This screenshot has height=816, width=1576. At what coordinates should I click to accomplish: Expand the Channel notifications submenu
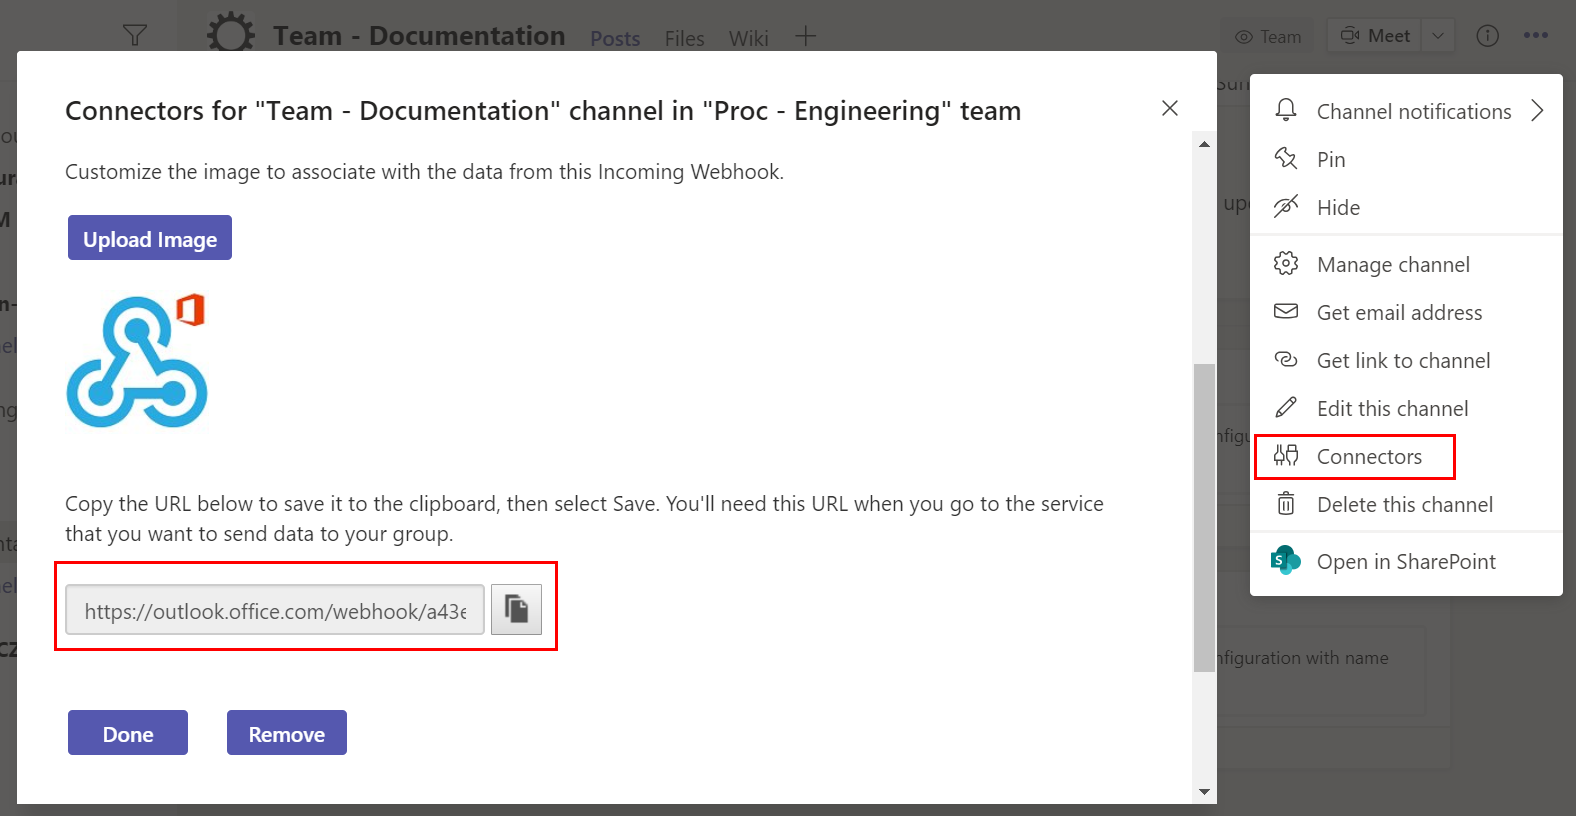point(1537,111)
